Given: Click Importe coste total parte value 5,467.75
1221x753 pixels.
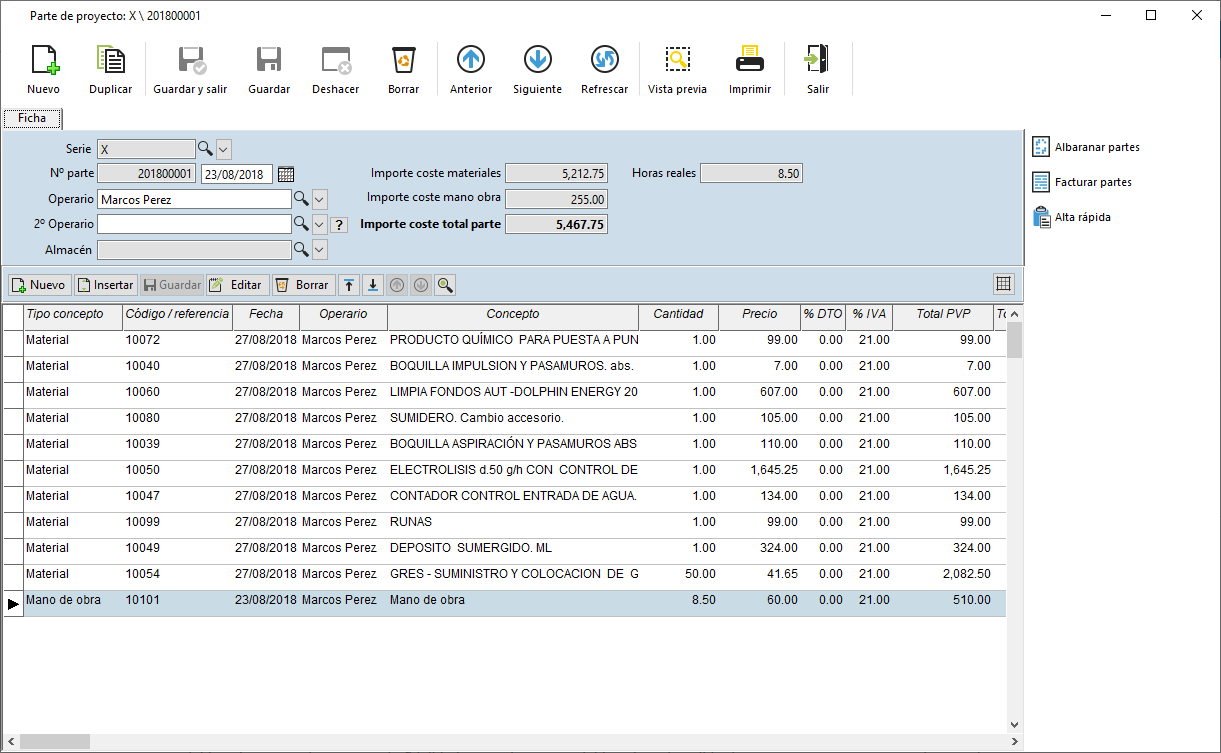Looking at the screenshot, I should click(556, 225).
